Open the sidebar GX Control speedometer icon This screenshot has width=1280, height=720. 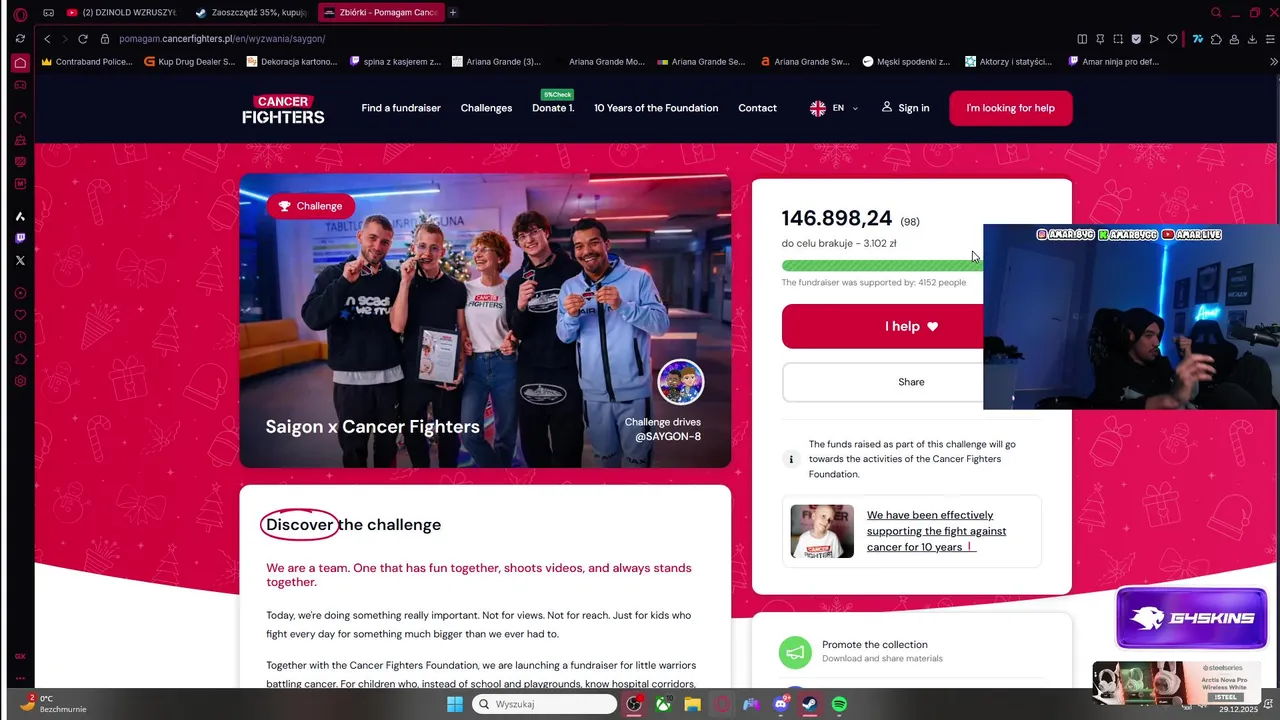click(20, 117)
